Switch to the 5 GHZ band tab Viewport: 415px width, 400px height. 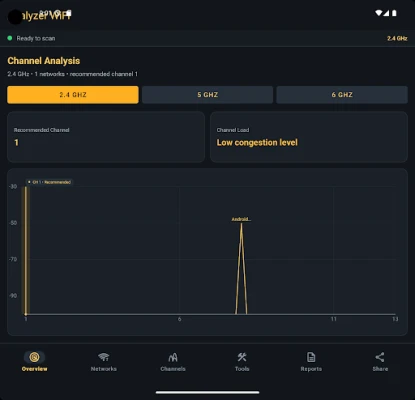click(207, 95)
